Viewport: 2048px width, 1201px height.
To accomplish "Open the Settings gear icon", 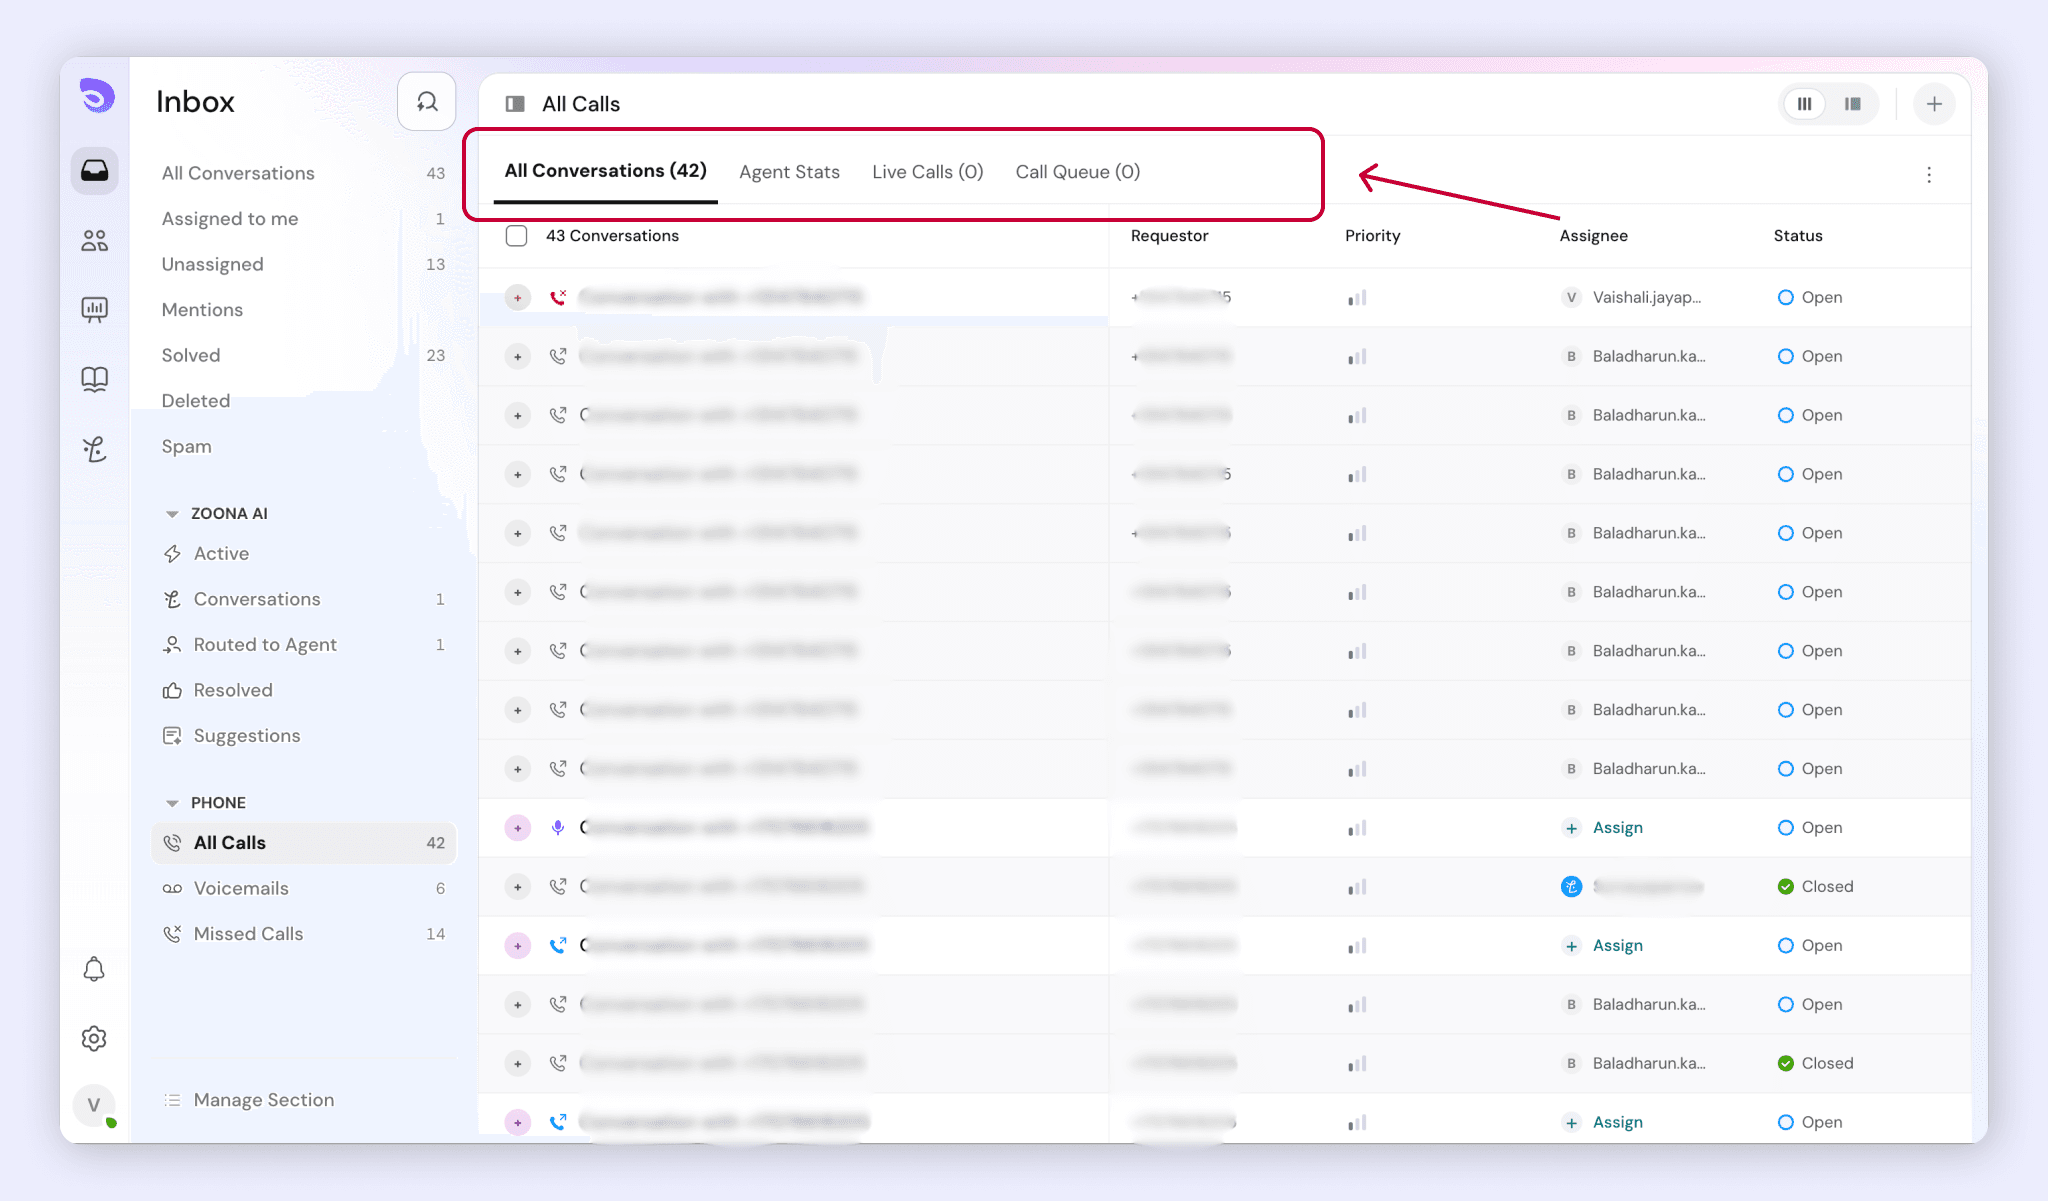I will 94,1038.
